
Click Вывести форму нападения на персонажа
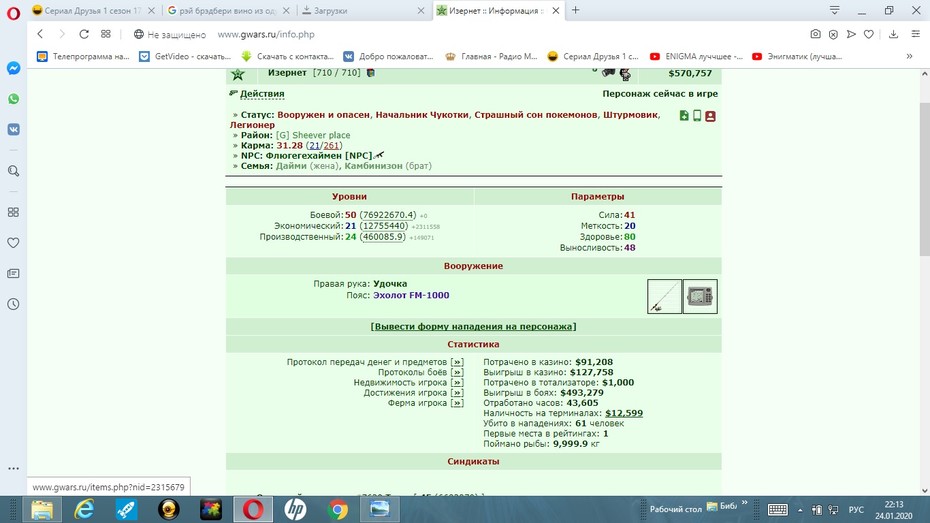point(473,327)
